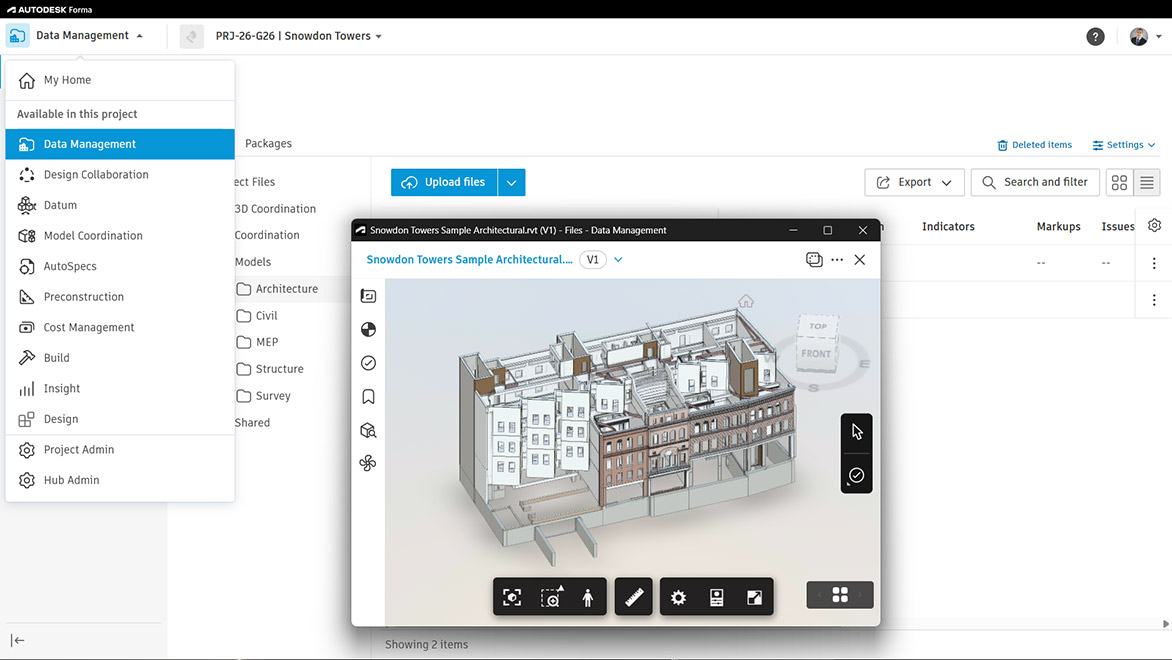Screen dimensions: 1172x660
Task: Select the 3D Coordination folder
Action: pyautogui.click(x=275, y=209)
